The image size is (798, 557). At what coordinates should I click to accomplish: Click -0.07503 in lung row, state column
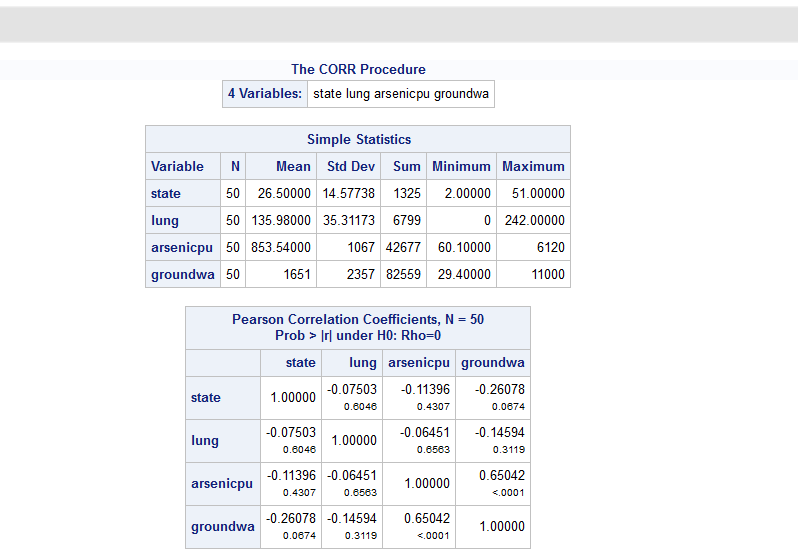tap(291, 433)
